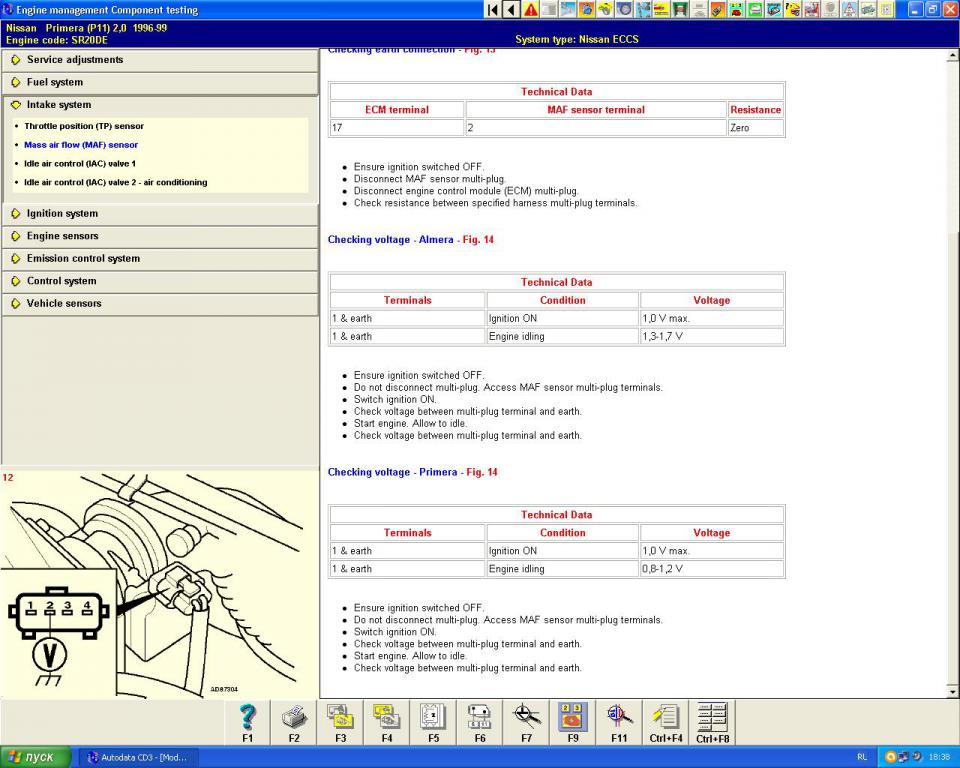Click 'Check resistance between specified harness' line
The image size is (960, 768).
(x=495, y=203)
